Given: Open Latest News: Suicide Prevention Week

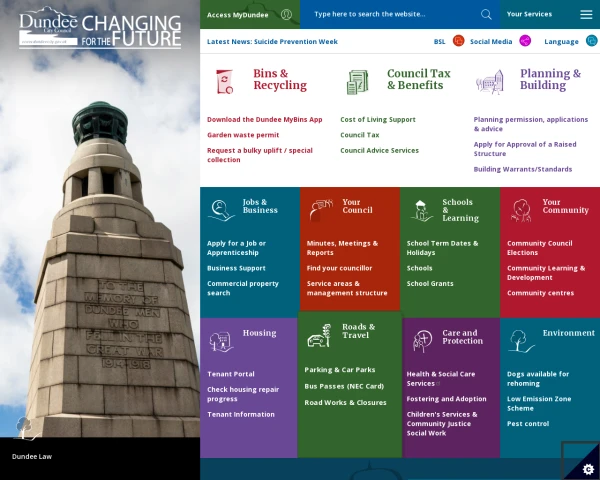Looking at the screenshot, I should pyautogui.click(x=272, y=41).
